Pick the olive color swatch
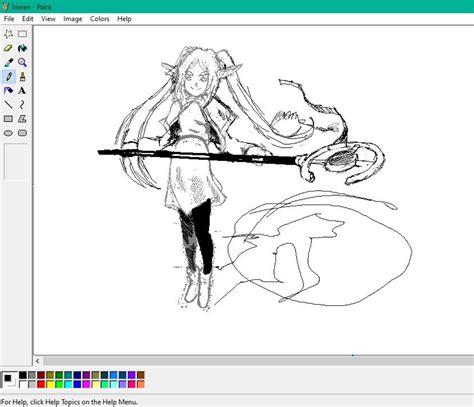The width and height of the screenshot is (474, 407). pos(50,375)
